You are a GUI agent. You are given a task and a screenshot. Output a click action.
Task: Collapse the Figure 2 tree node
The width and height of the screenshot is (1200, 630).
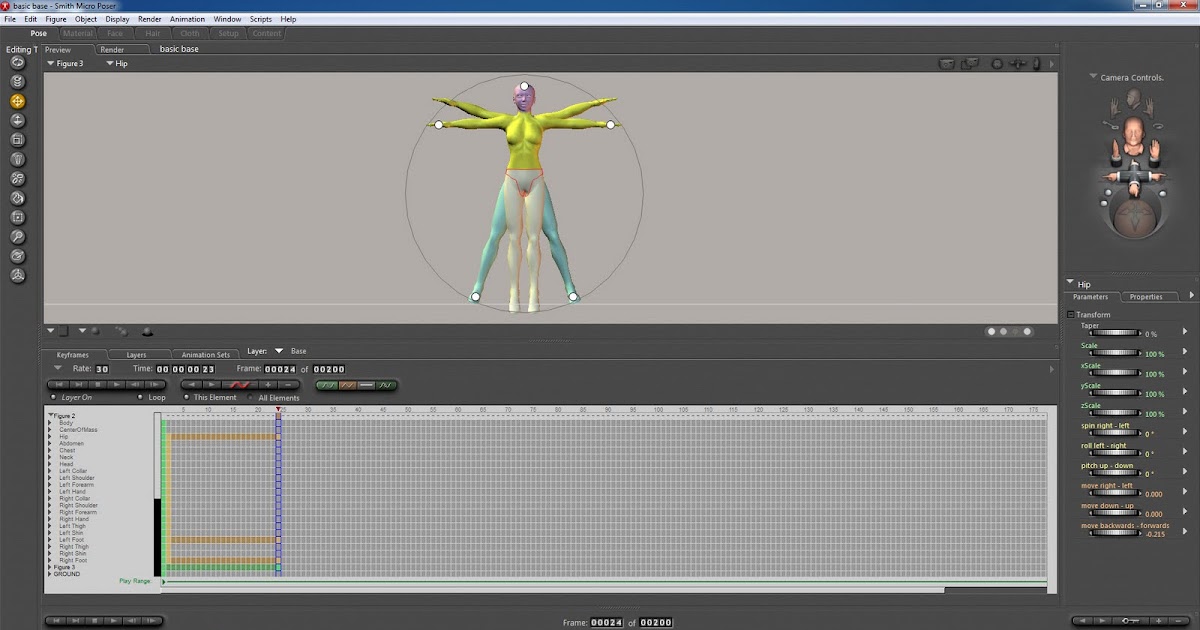[51, 415]
